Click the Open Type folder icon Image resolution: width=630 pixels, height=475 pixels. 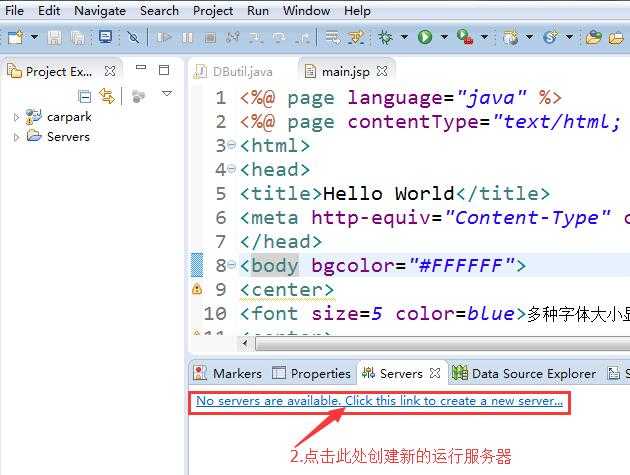[593, 37]
